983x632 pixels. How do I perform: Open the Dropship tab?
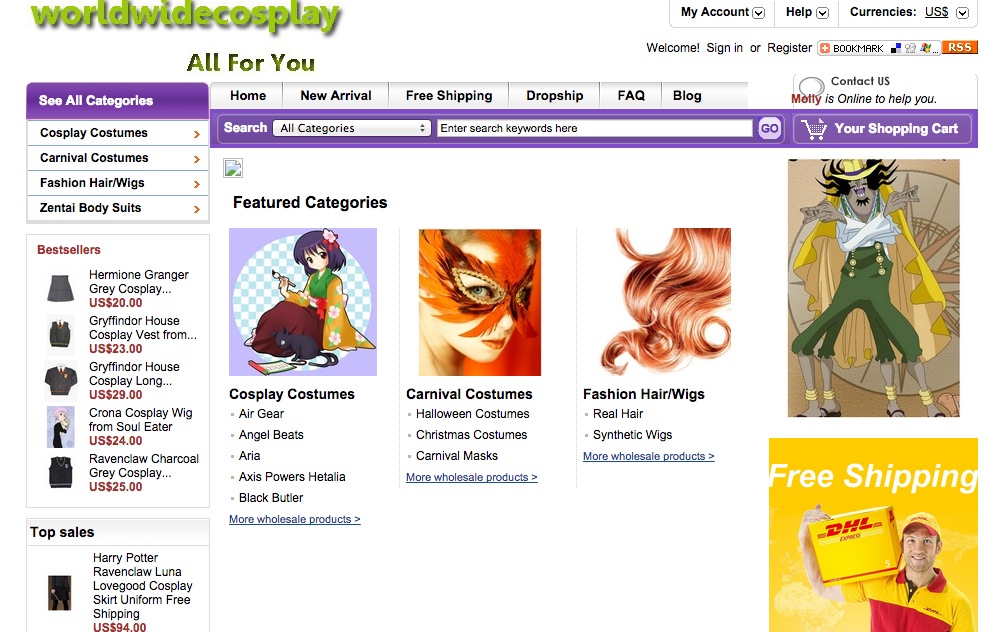554,96
